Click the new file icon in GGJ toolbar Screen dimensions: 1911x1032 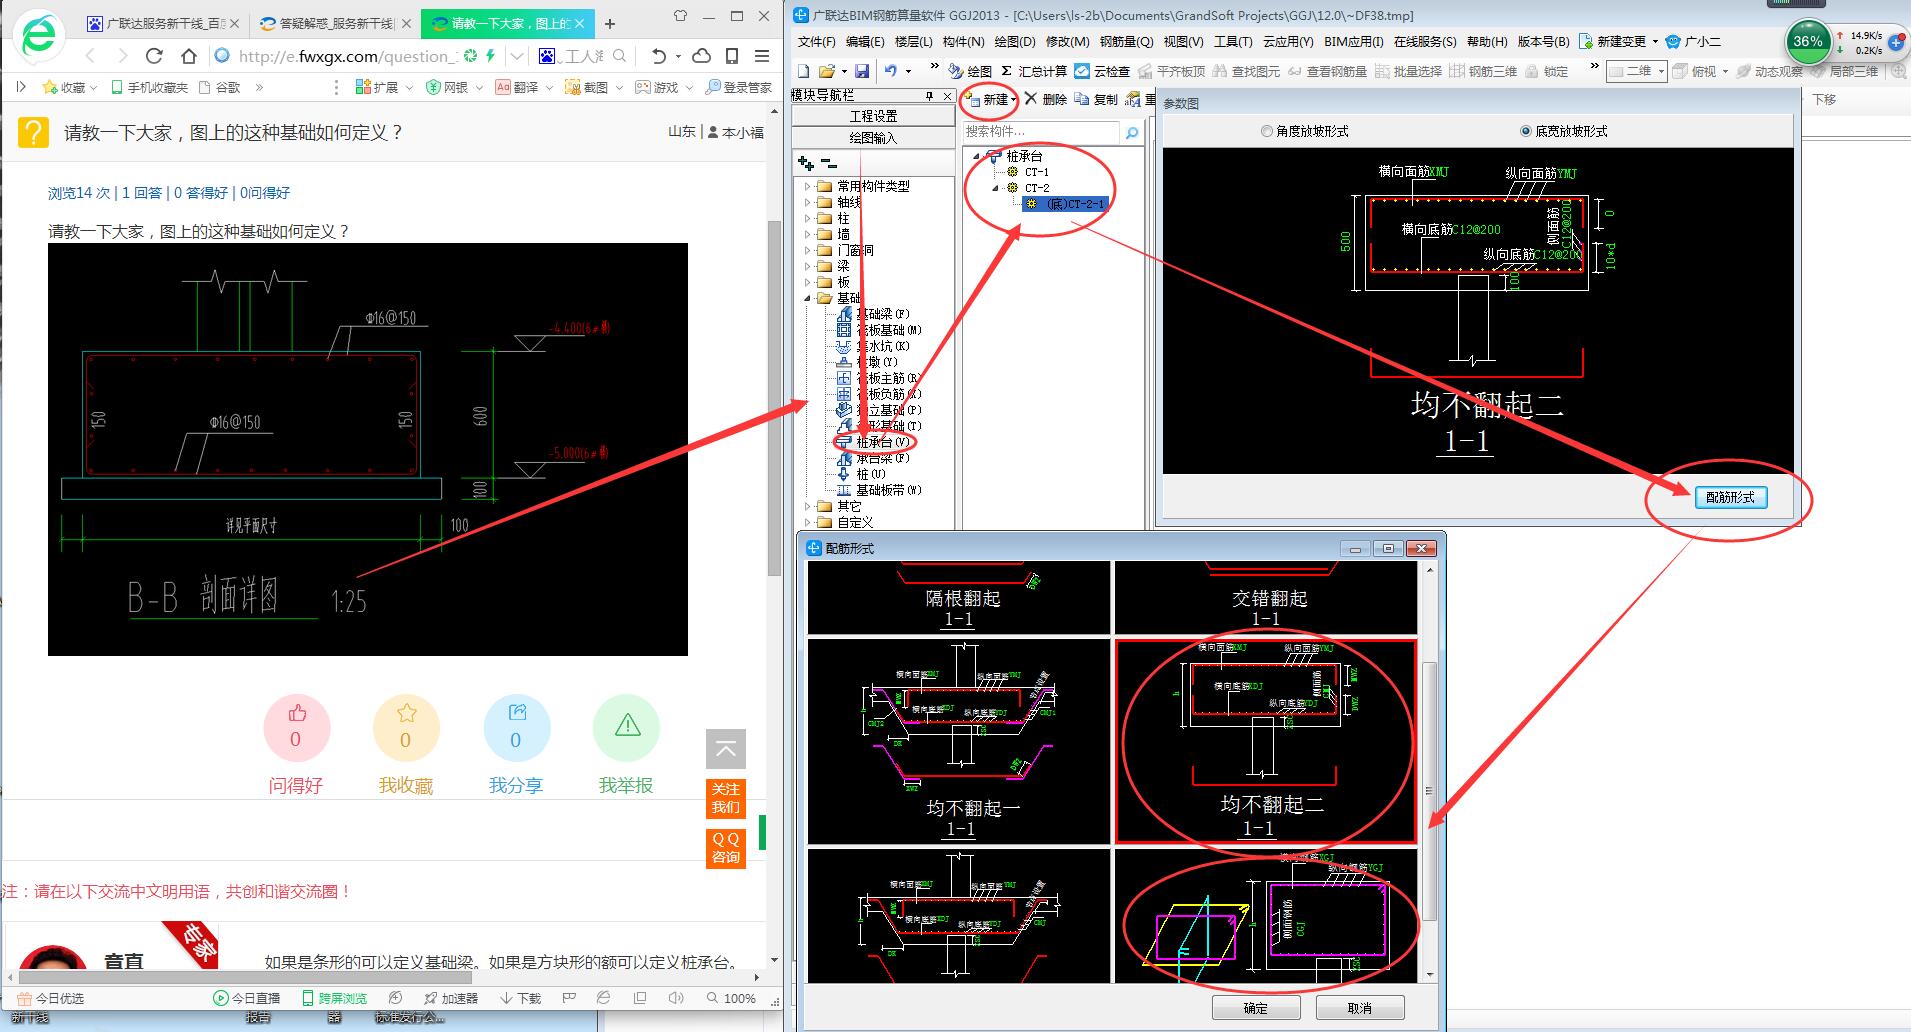point(804,71)
